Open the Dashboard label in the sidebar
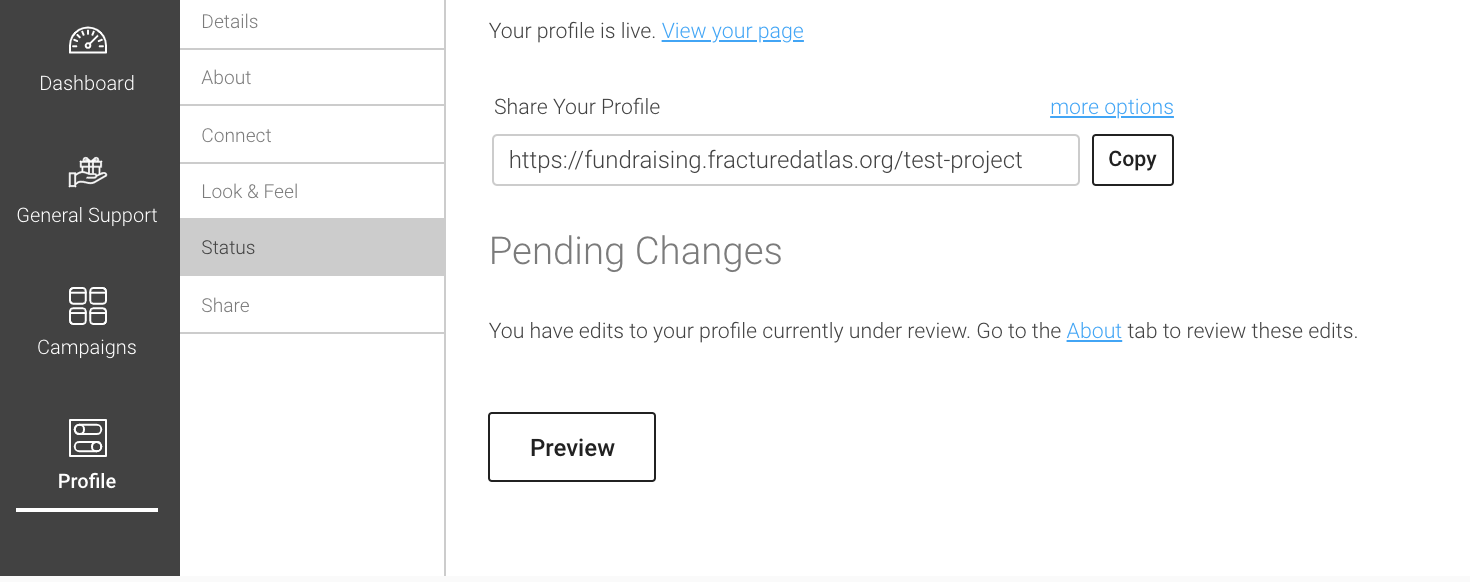The image size is (1470, 582). (87, 83)
